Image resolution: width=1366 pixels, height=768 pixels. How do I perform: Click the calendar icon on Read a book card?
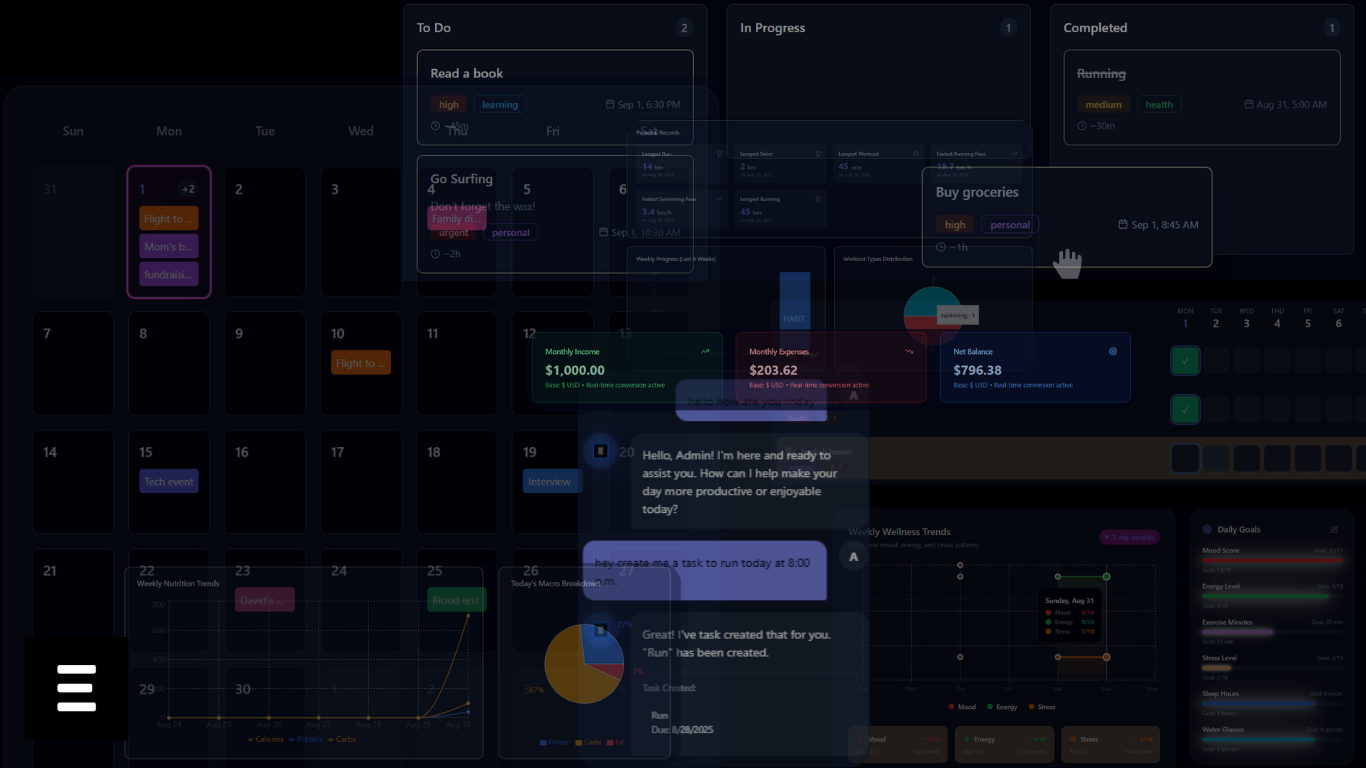pos(610,104)
